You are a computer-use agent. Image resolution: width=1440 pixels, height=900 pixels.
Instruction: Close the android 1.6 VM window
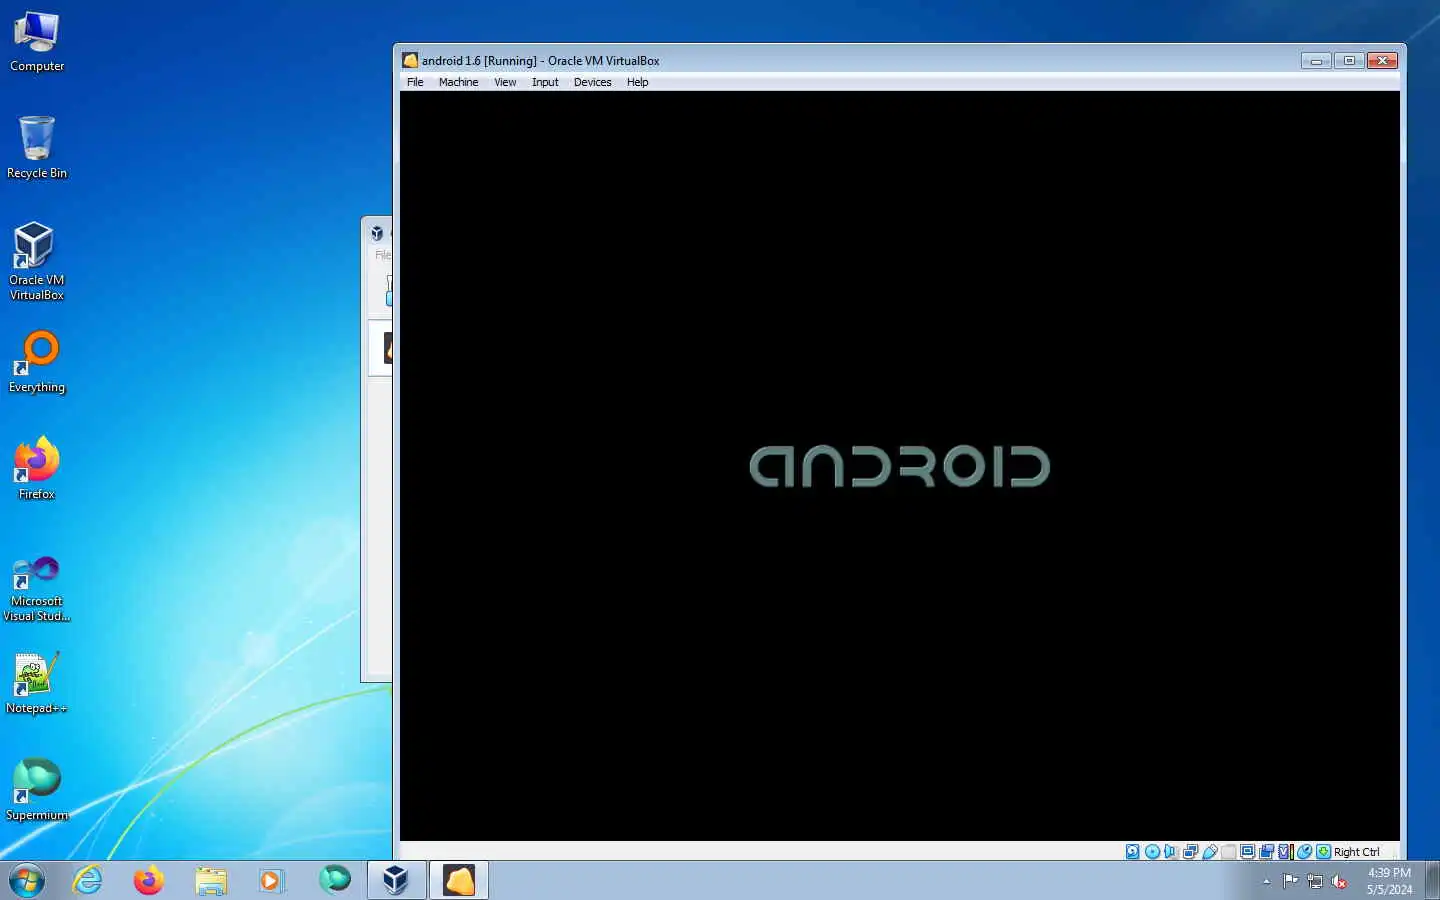[1382, 61]
